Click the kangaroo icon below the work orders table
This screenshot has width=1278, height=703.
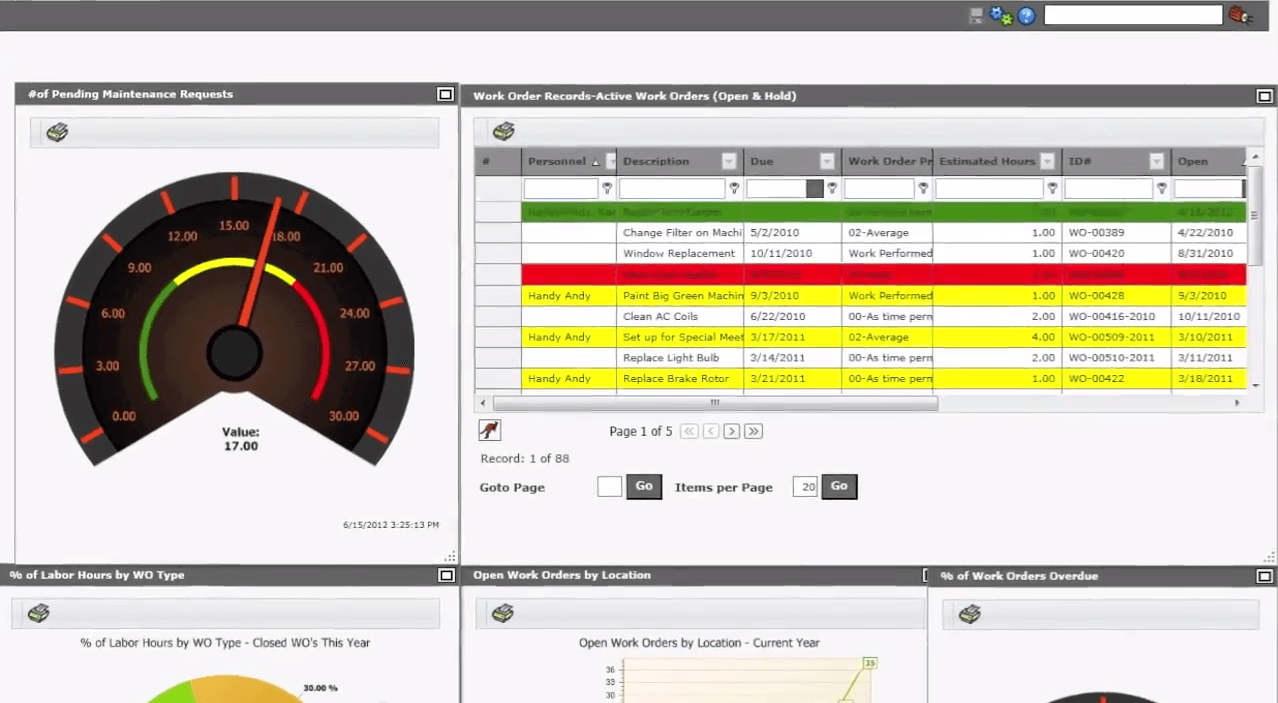click(489, 430)
